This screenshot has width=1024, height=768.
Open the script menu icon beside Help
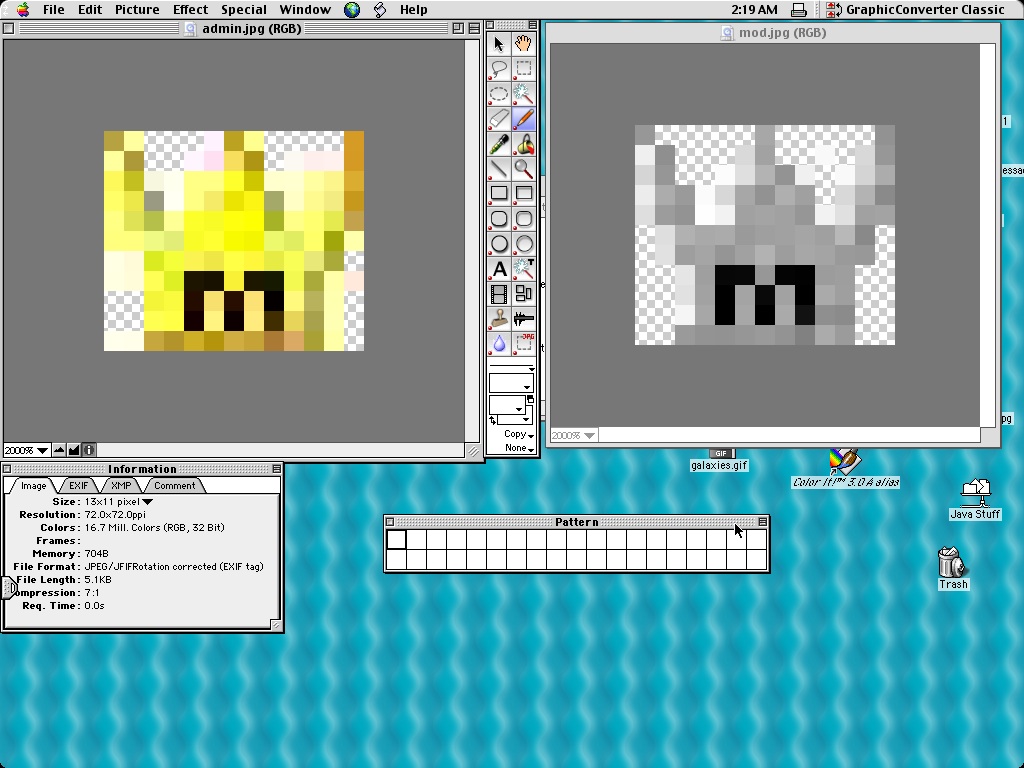pyautogui.click(x=380, y=10)
